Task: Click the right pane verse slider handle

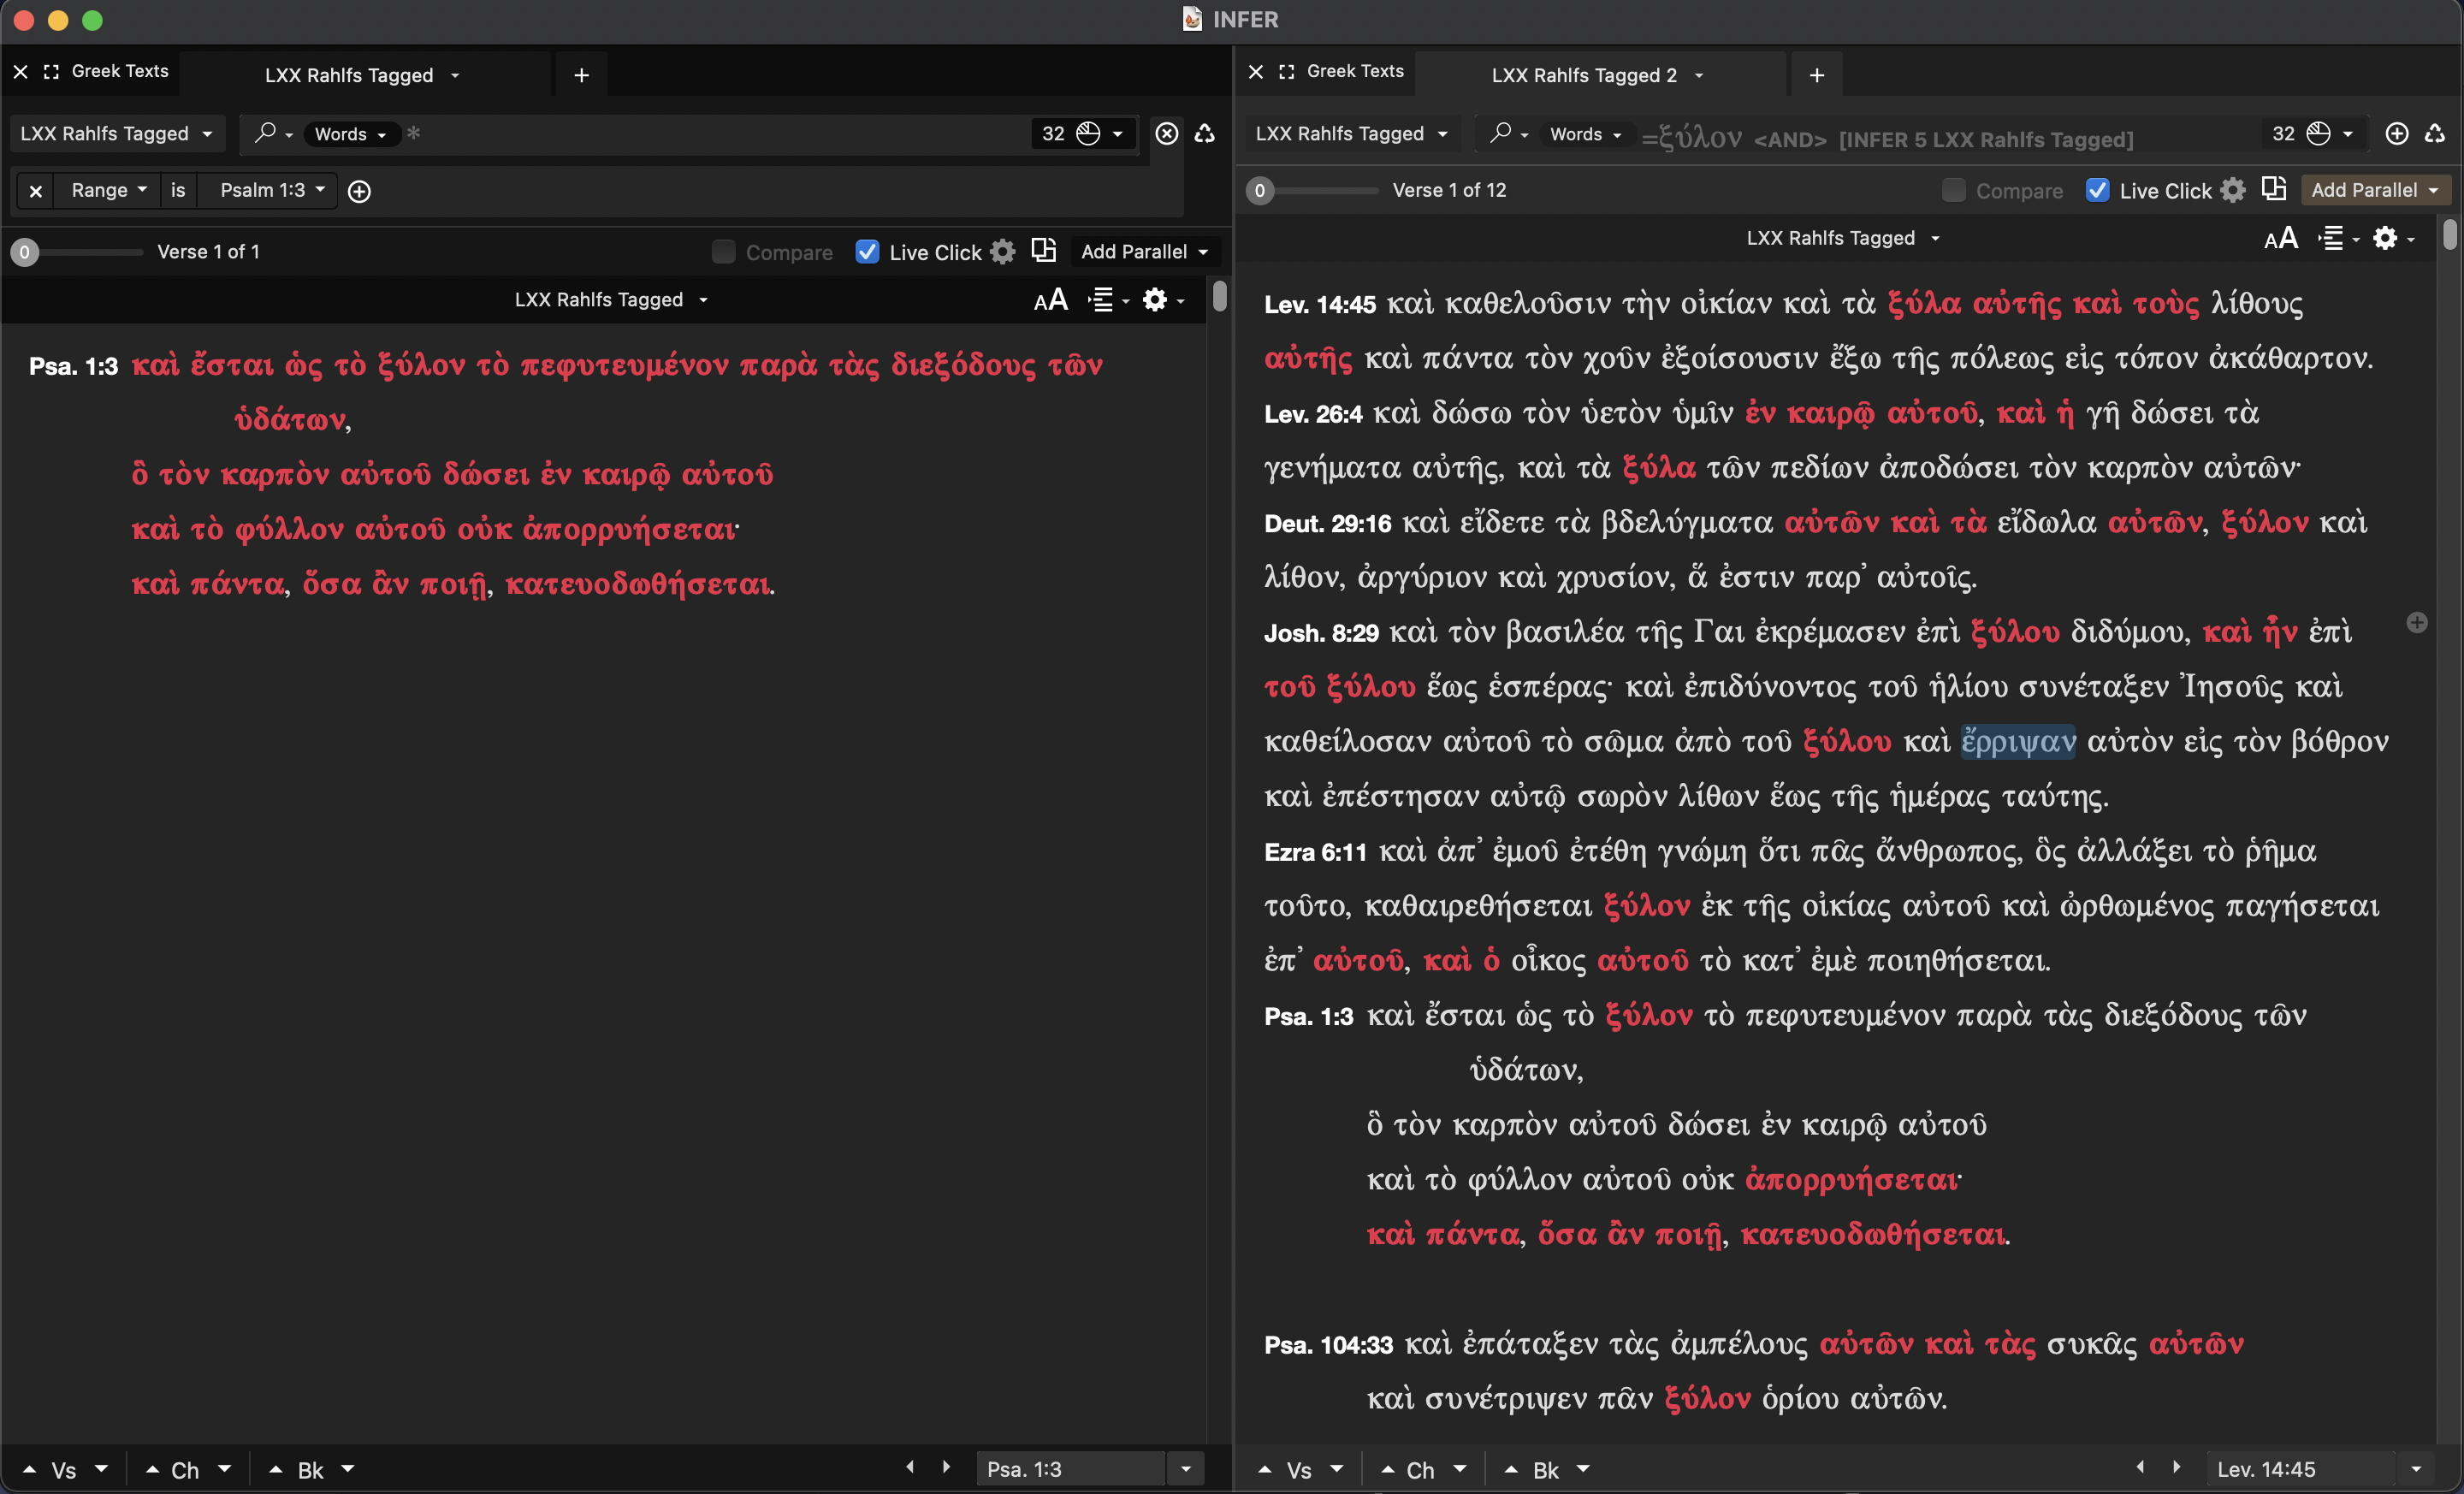Action: coord(1260,190)
